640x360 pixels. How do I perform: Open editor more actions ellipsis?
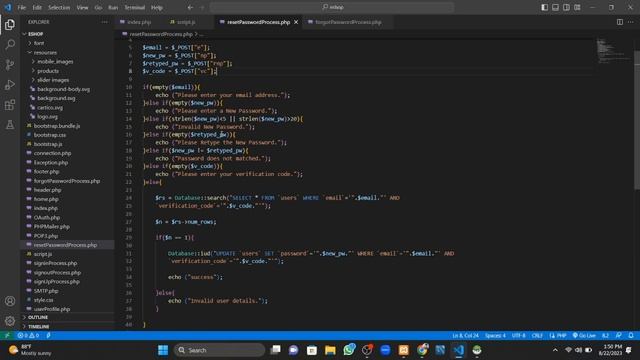pyautogui.click(x=631, y=22)
